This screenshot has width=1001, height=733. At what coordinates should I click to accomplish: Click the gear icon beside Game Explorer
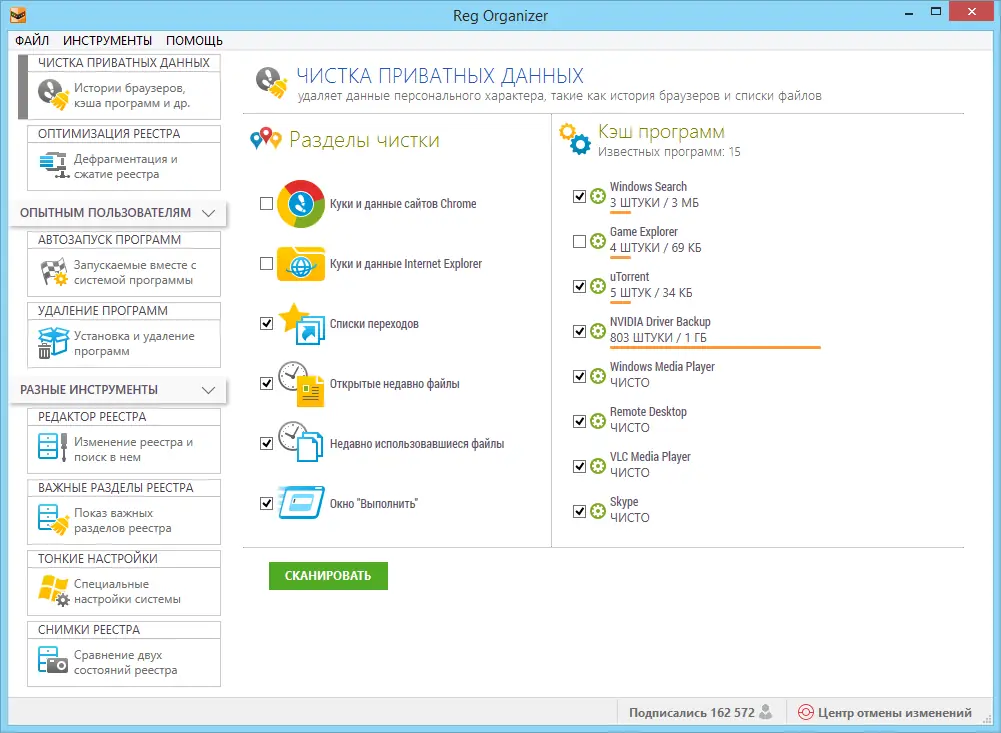(598, 241)
